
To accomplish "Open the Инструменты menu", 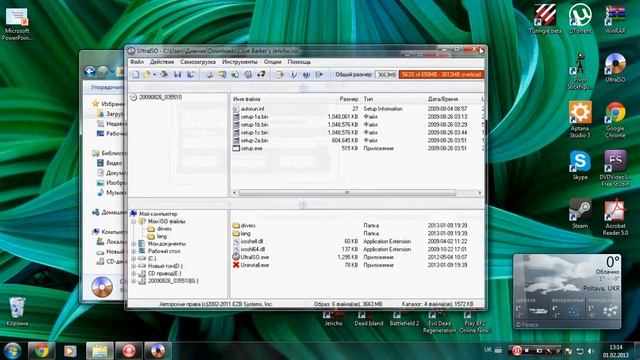I will click(x=240, y=62).
